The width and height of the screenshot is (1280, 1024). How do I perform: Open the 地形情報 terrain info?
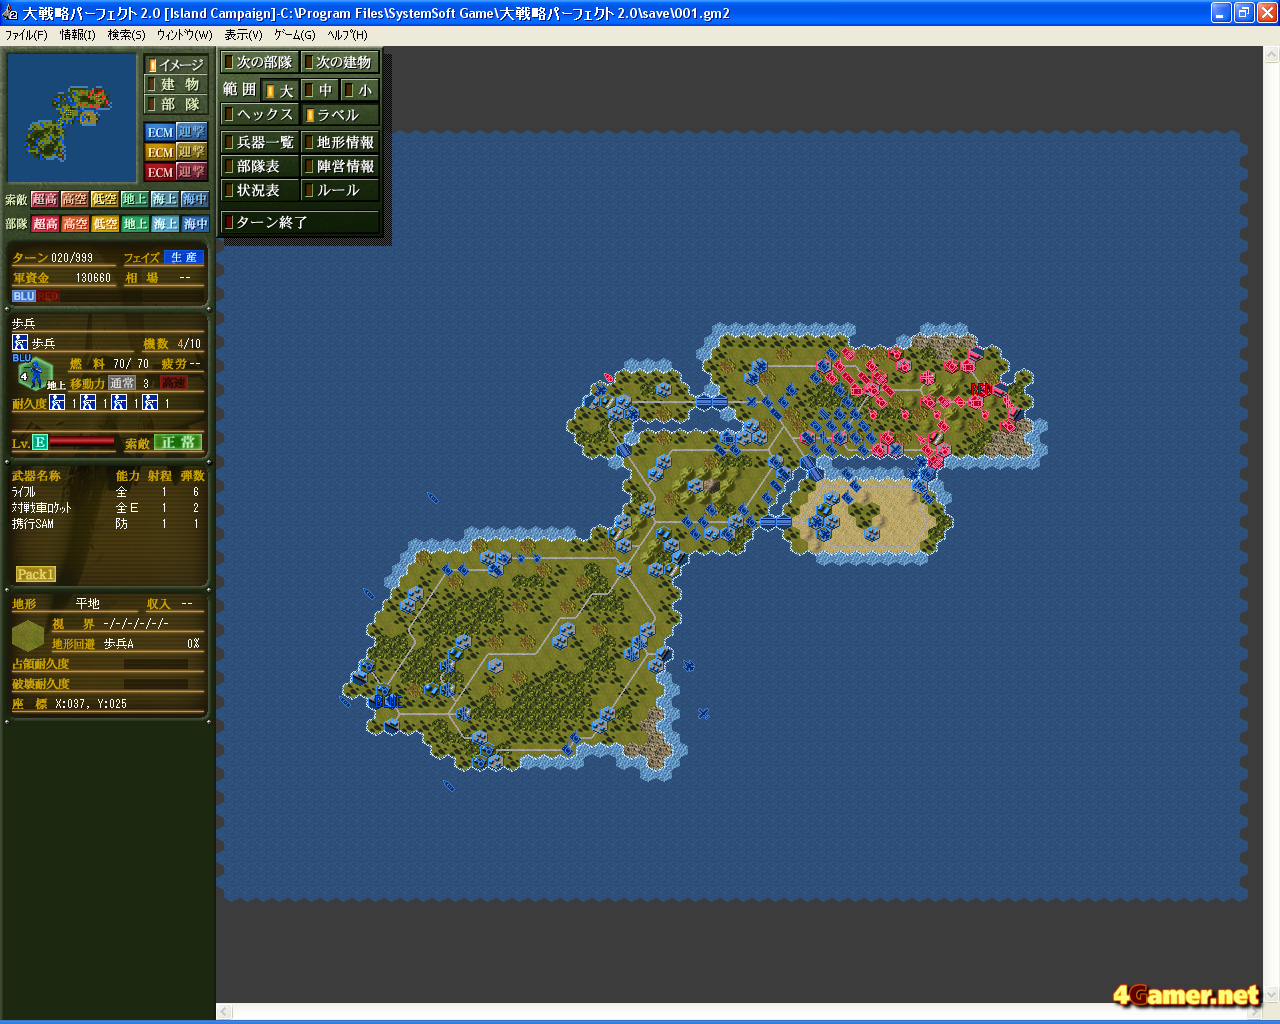tap(340, 142)
